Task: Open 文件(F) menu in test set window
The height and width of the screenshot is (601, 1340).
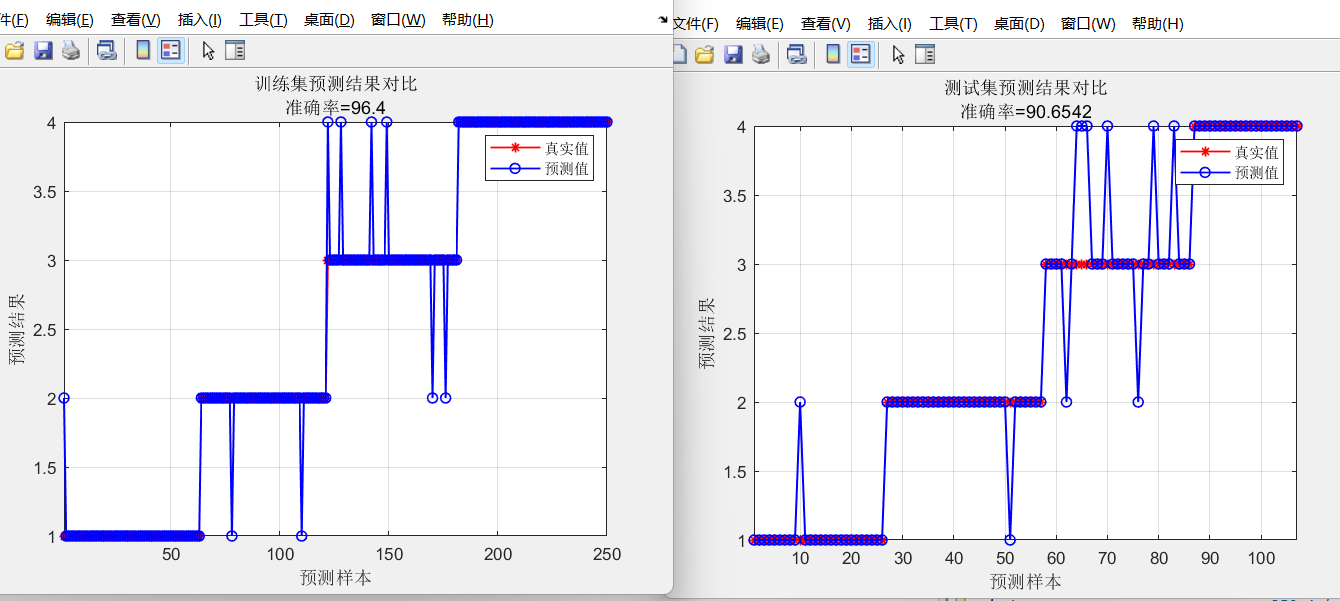Action: click(696, 24)
